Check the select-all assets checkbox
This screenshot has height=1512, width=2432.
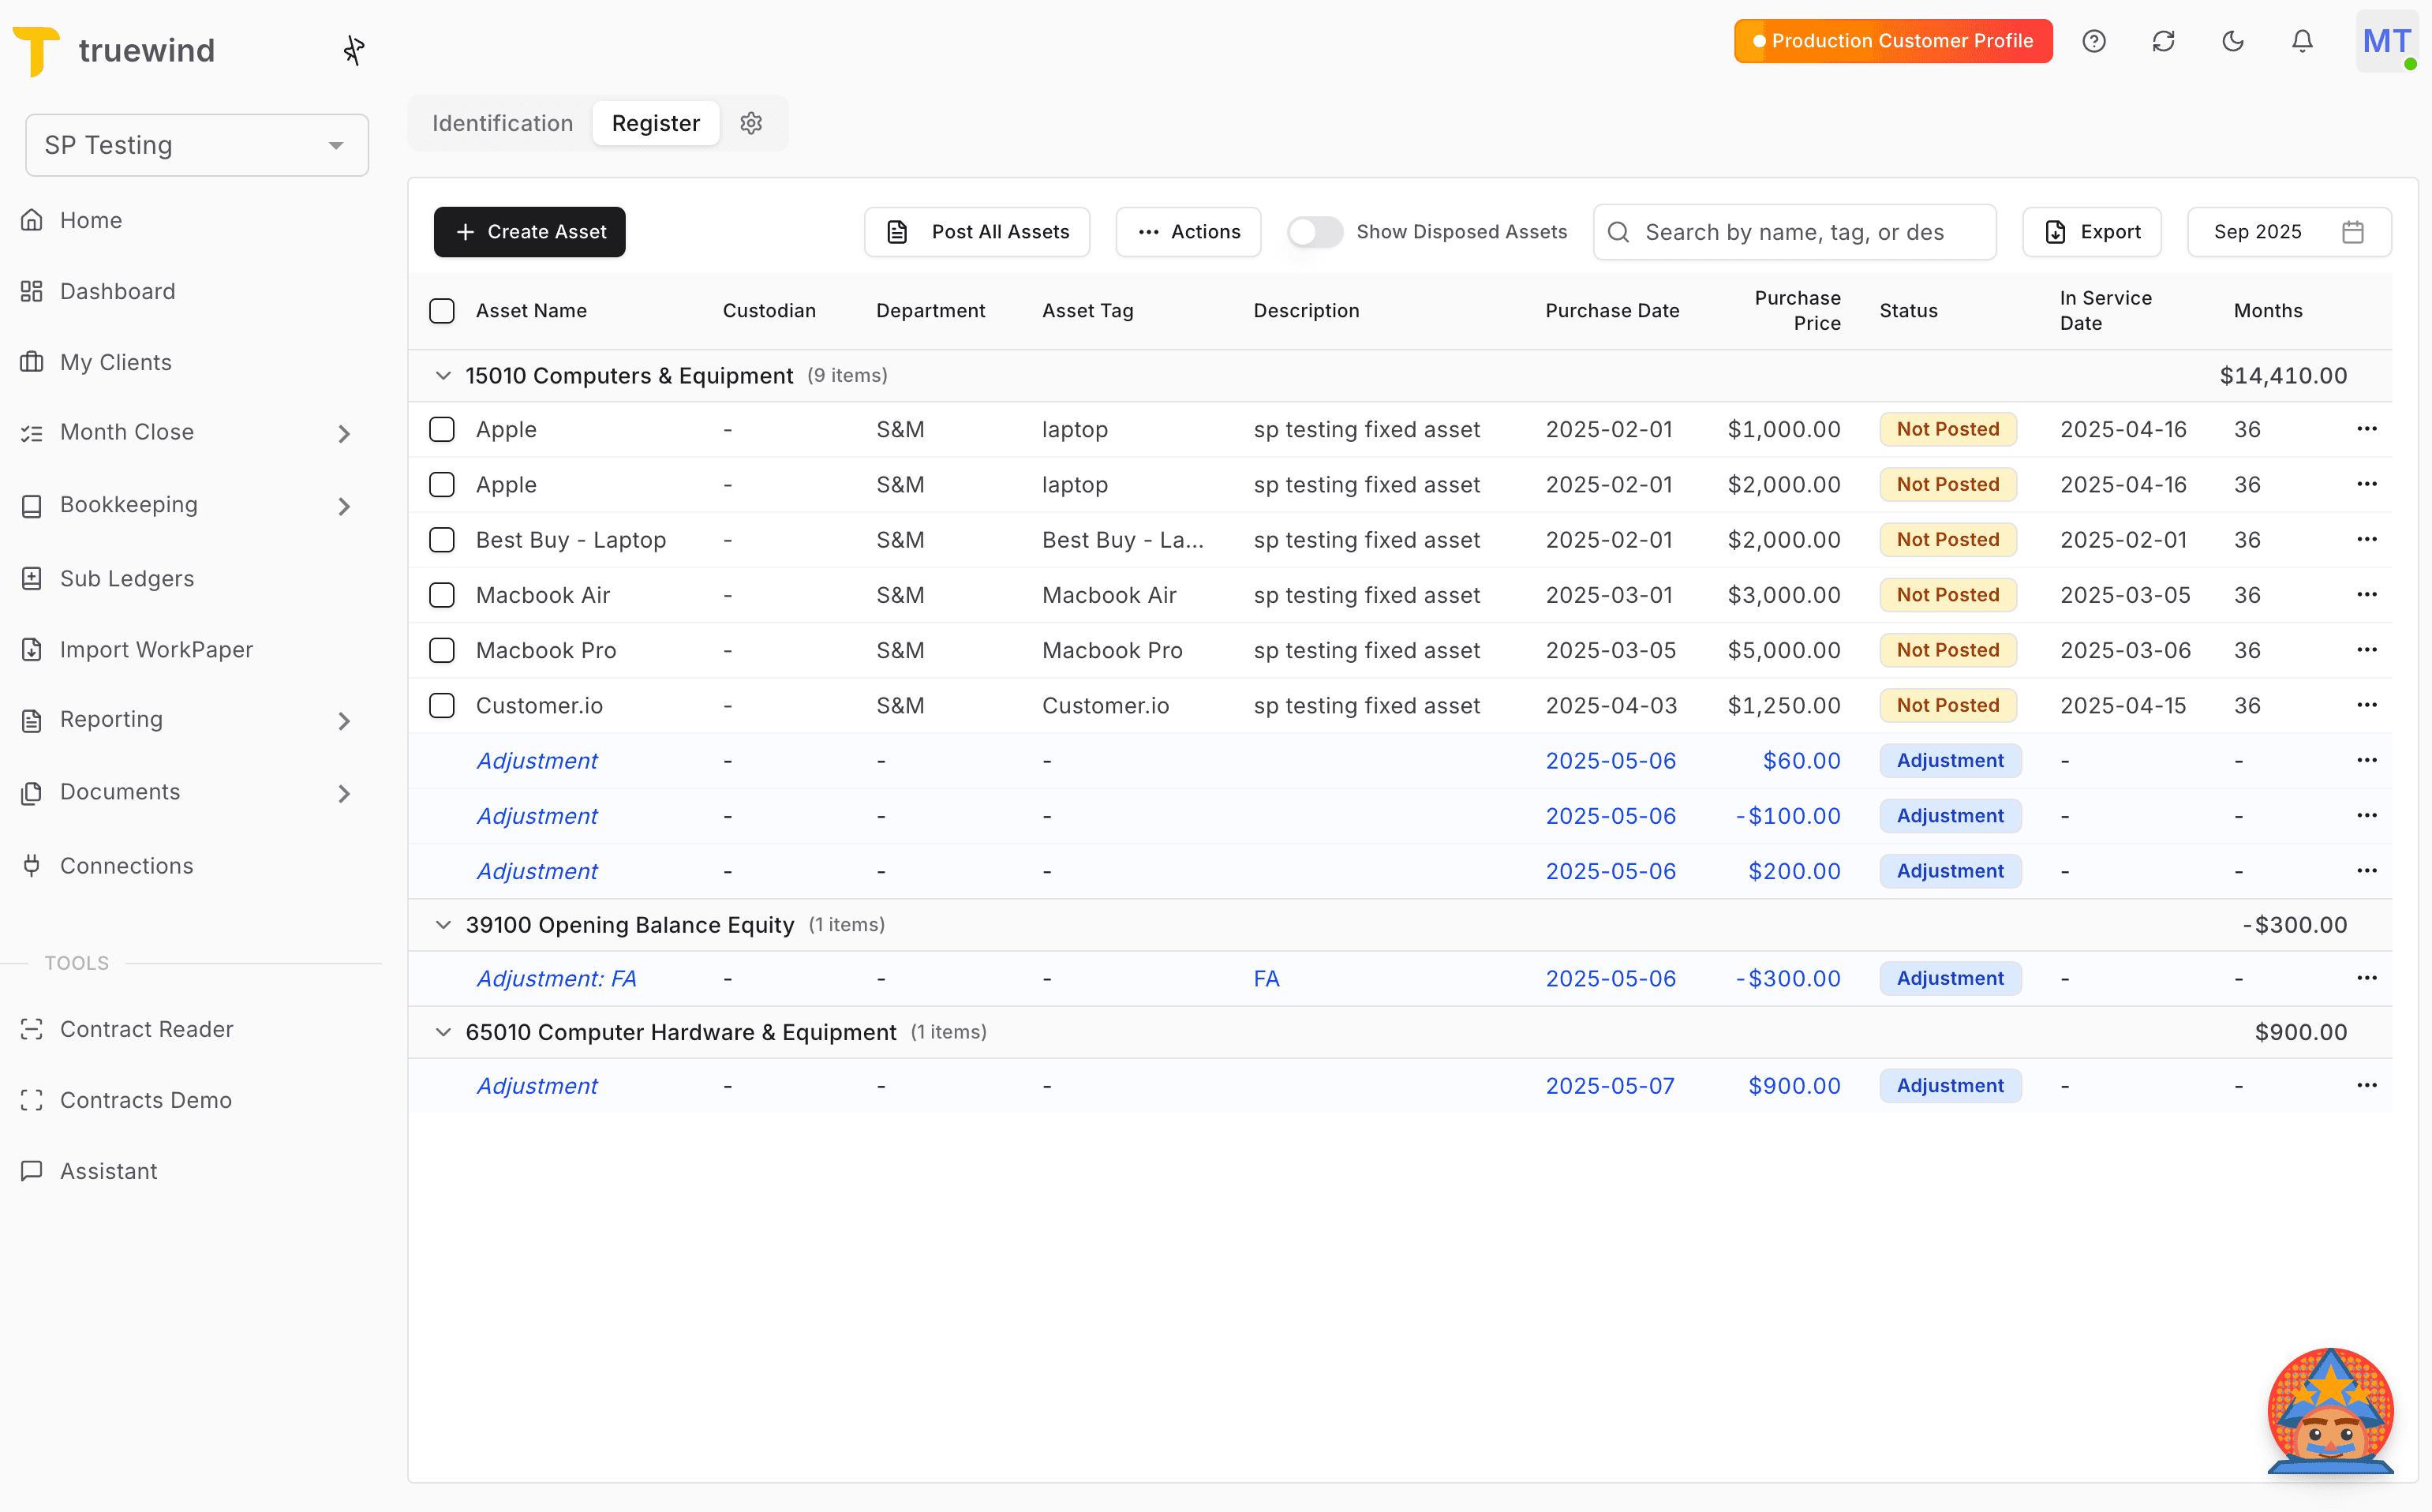[441, 311]
